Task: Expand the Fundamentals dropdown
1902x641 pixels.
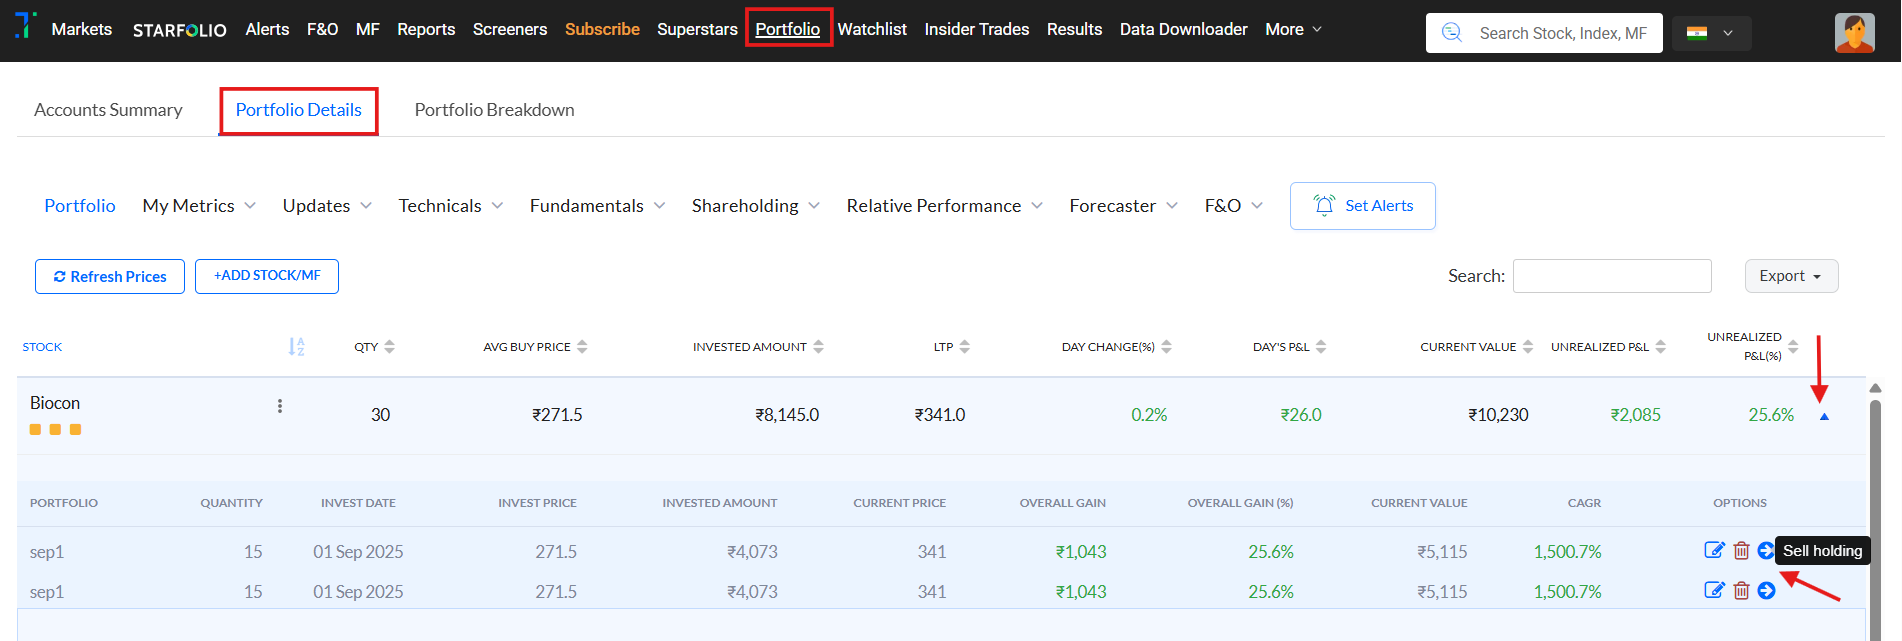Action: click(x=597, y=206)
